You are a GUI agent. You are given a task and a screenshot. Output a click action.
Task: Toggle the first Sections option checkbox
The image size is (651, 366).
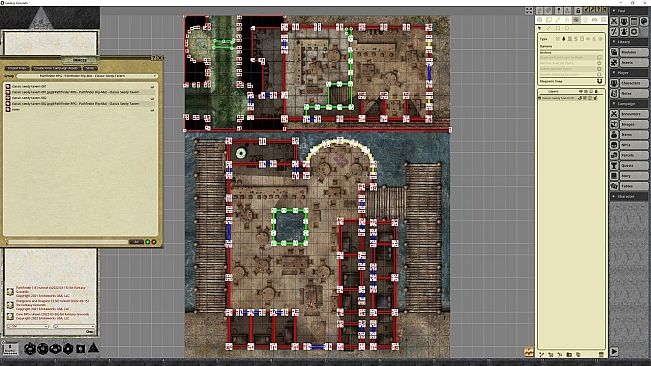pyautogui.click(x=599, y=57)
